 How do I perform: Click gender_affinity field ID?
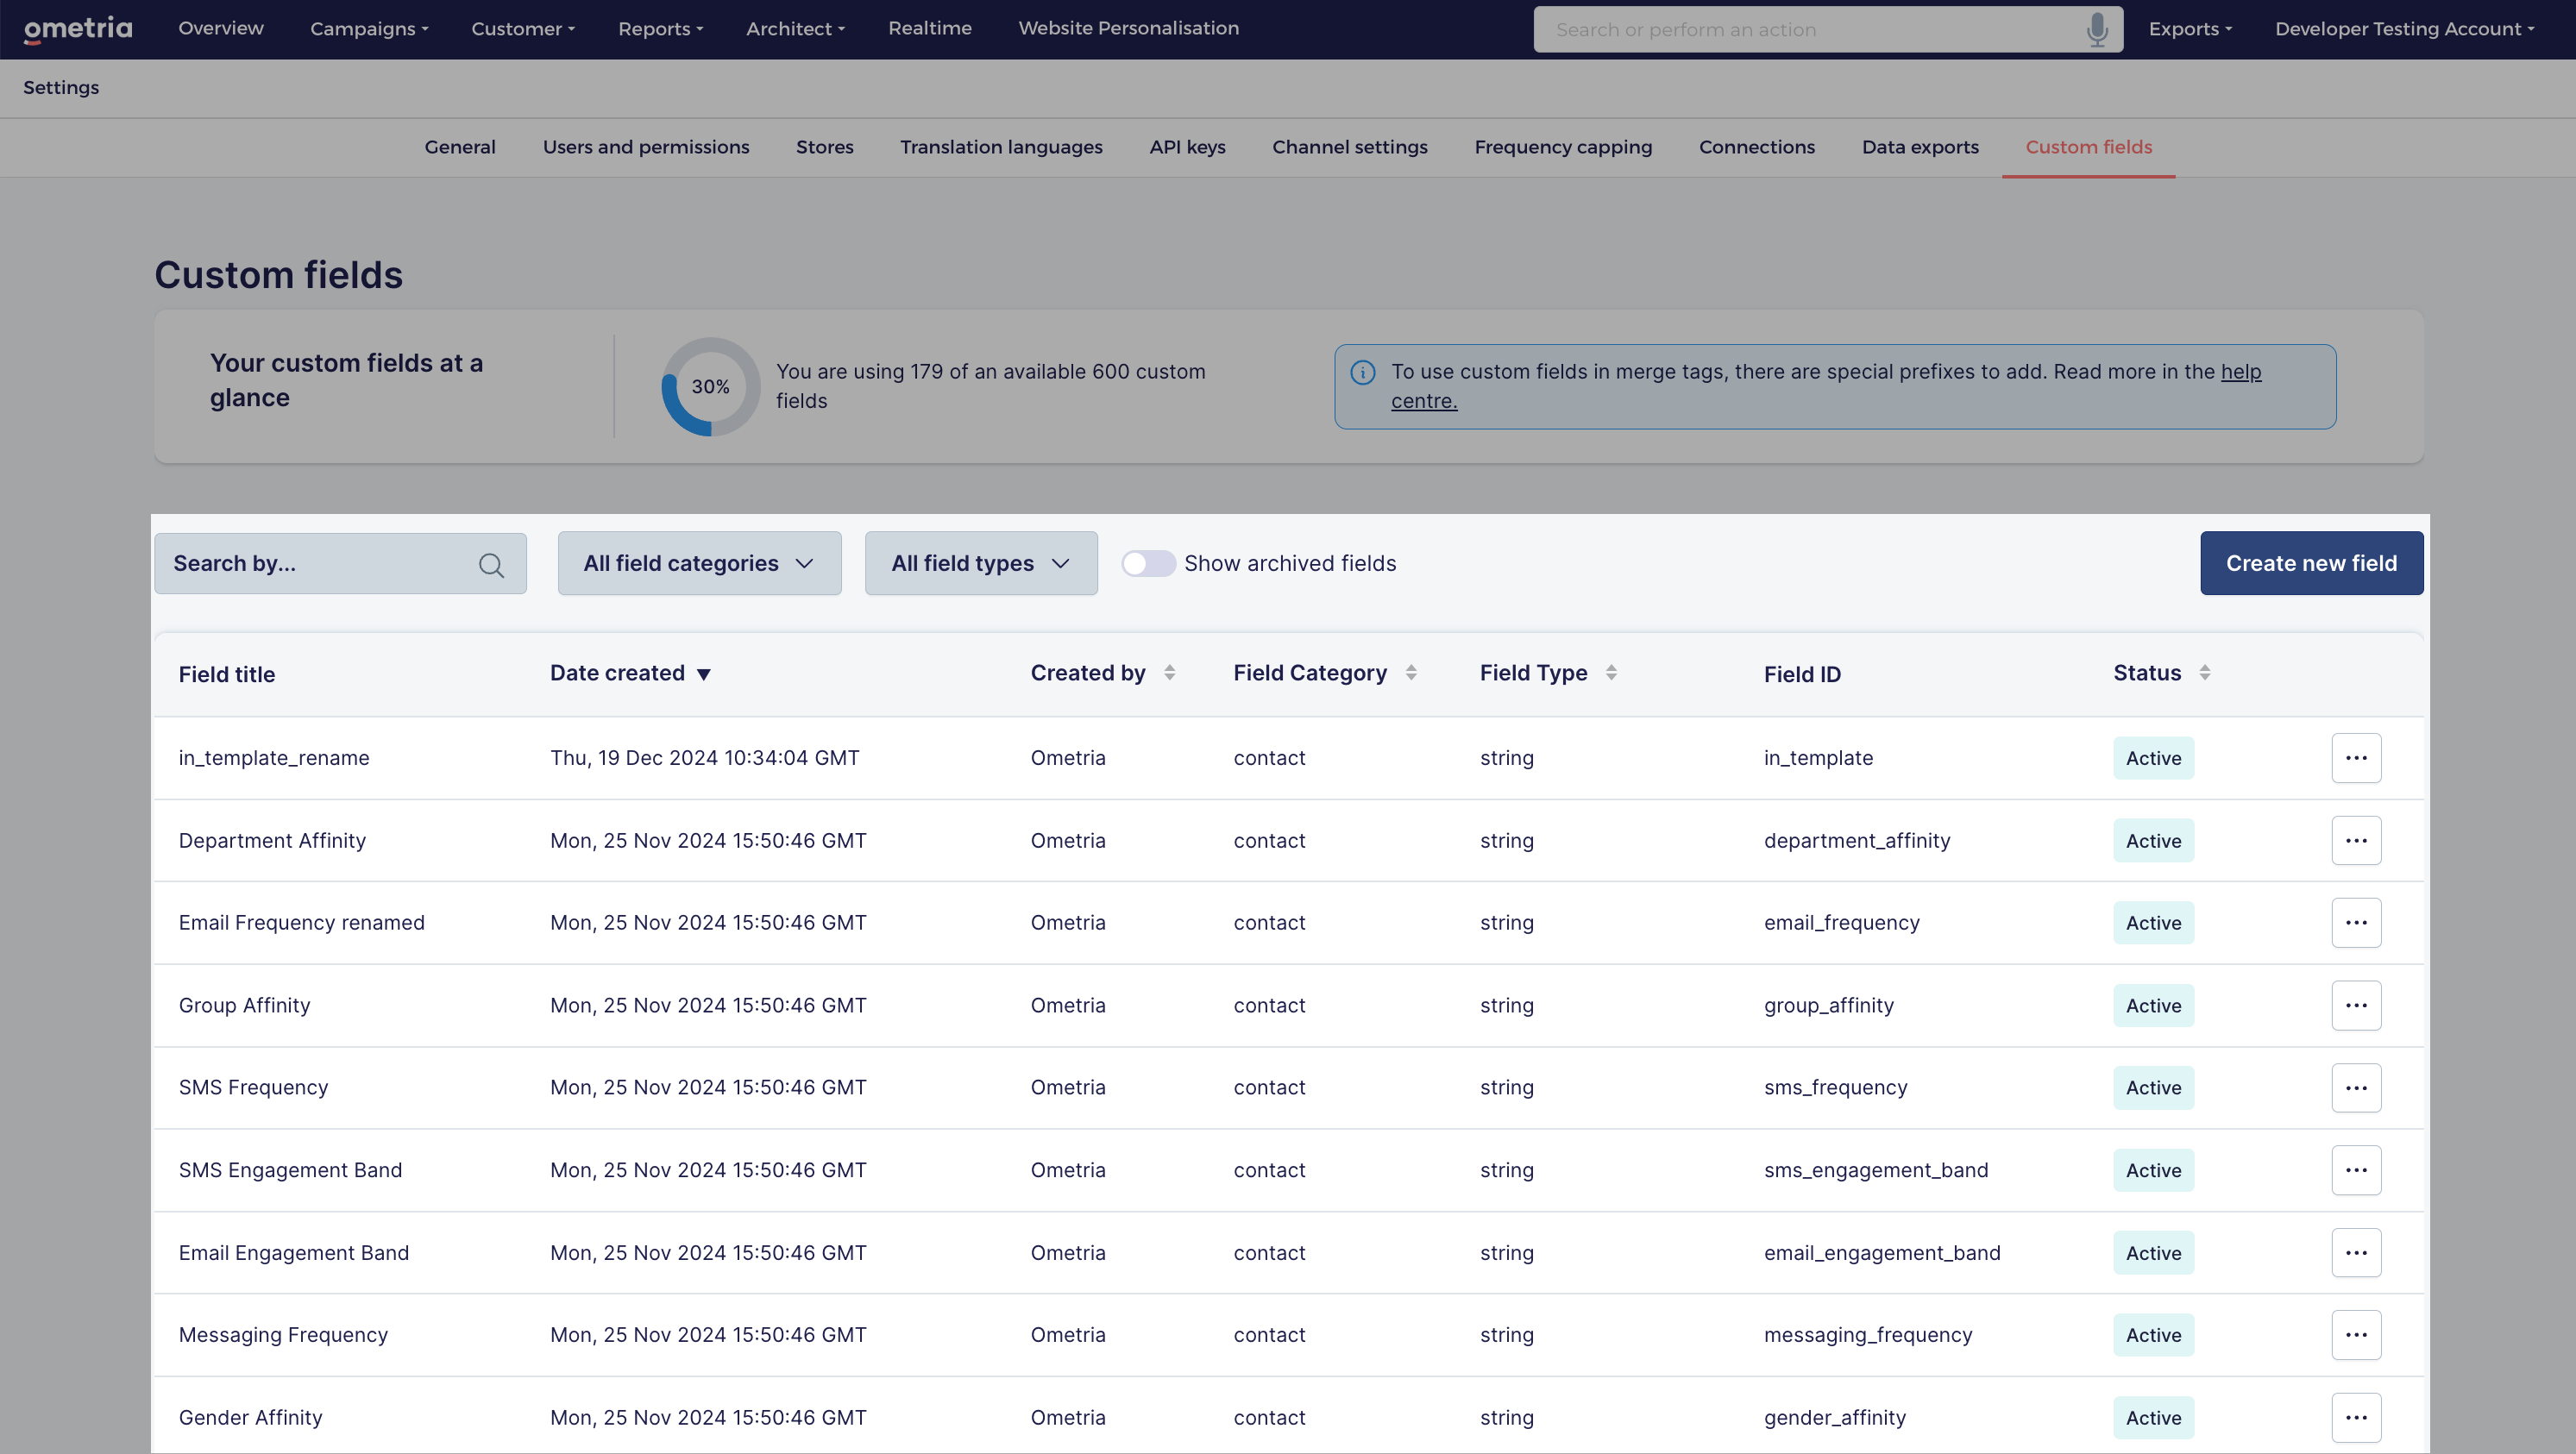pos(1835,1418)
